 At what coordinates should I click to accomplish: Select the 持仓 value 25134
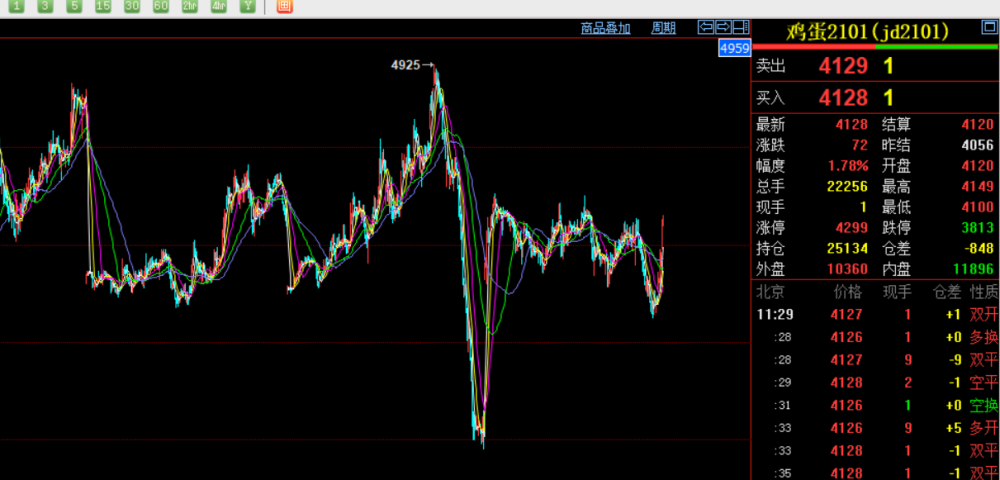[x=848, y=248]
